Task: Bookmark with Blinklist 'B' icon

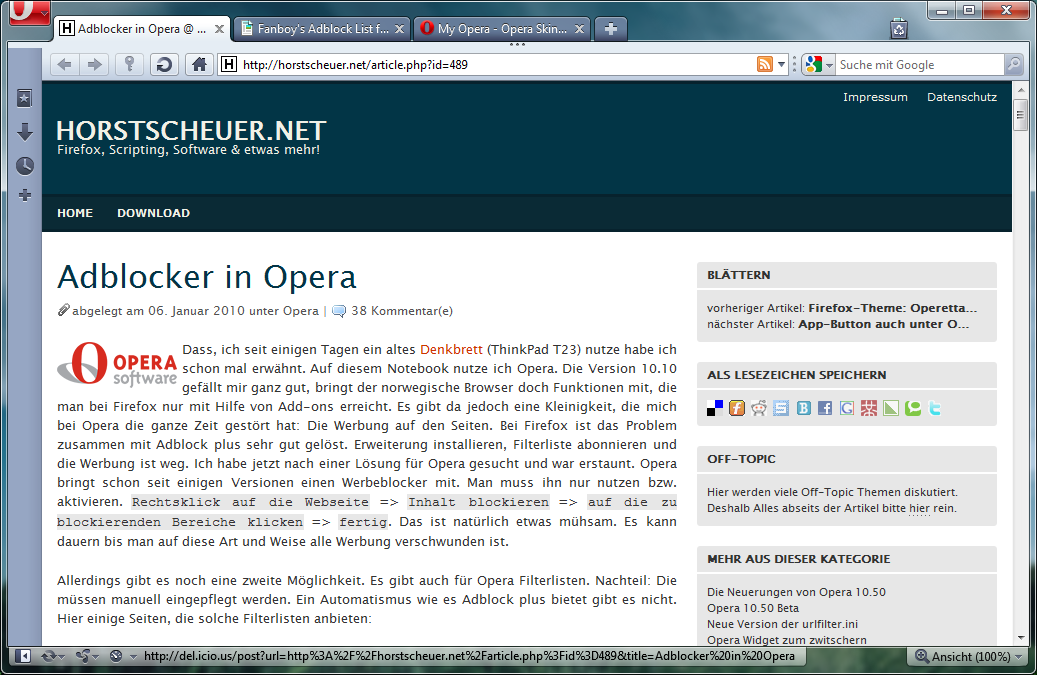Action: click(803, 408)
